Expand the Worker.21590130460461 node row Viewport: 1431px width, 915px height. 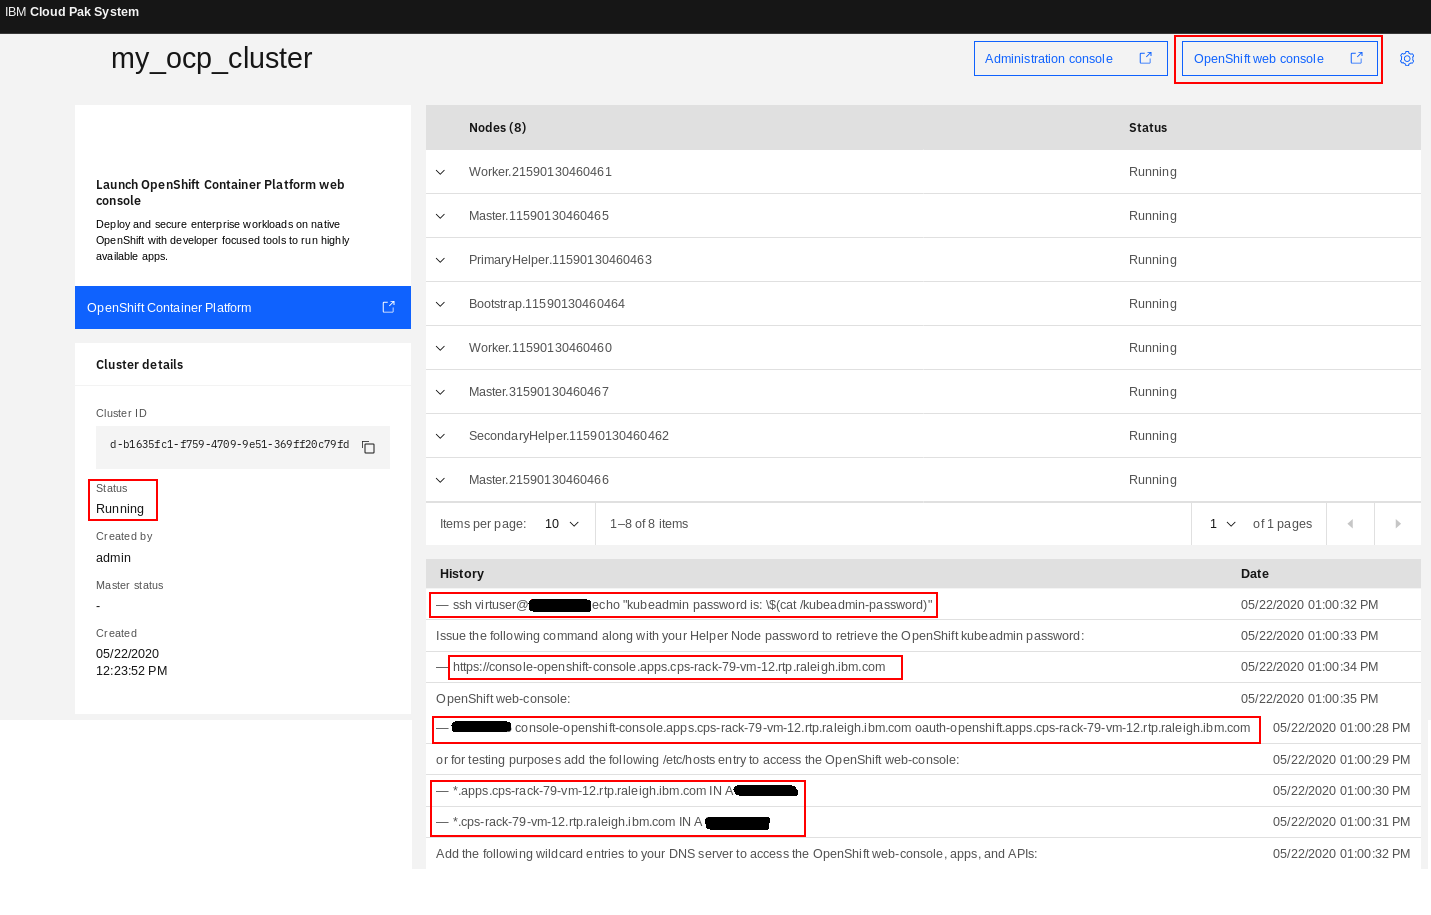[x=440, y=172]
